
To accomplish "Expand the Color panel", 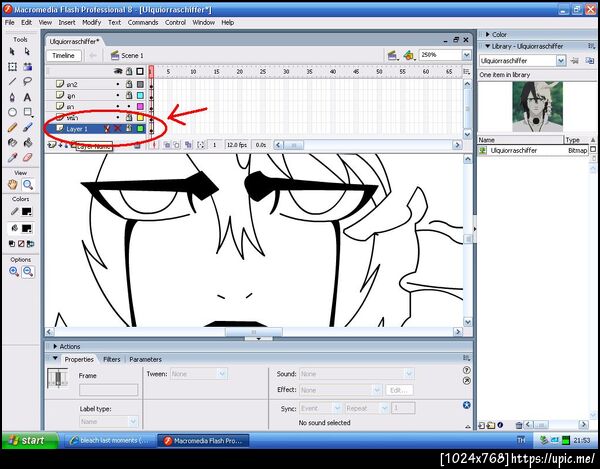I will click(x=488, y=34).
